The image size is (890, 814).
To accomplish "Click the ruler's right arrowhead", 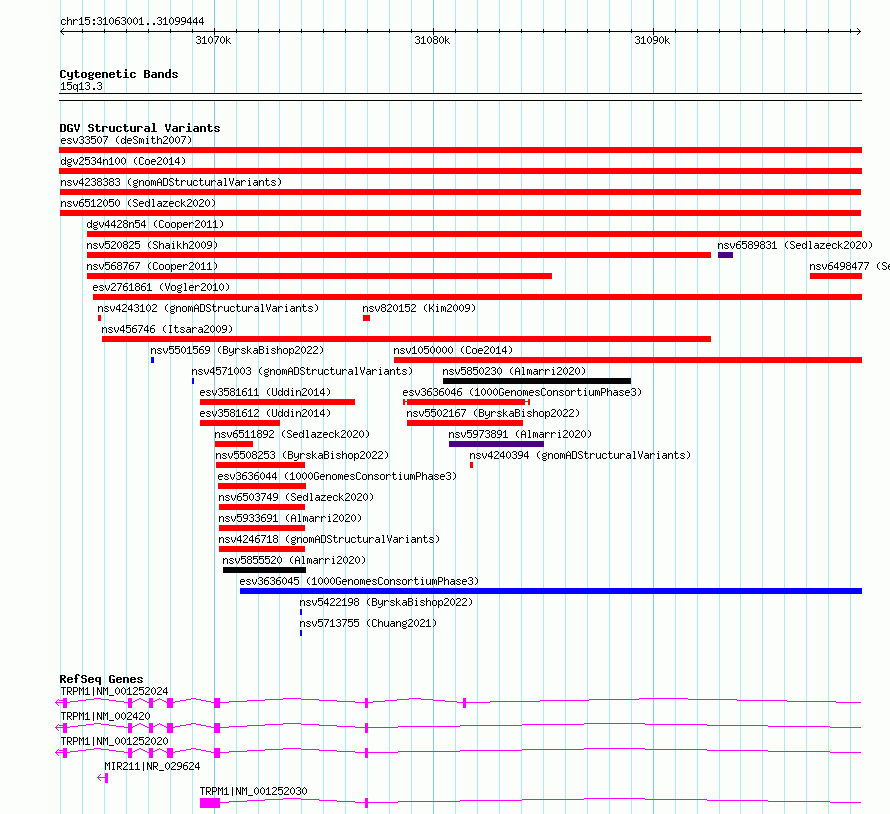I will point(858,32).
